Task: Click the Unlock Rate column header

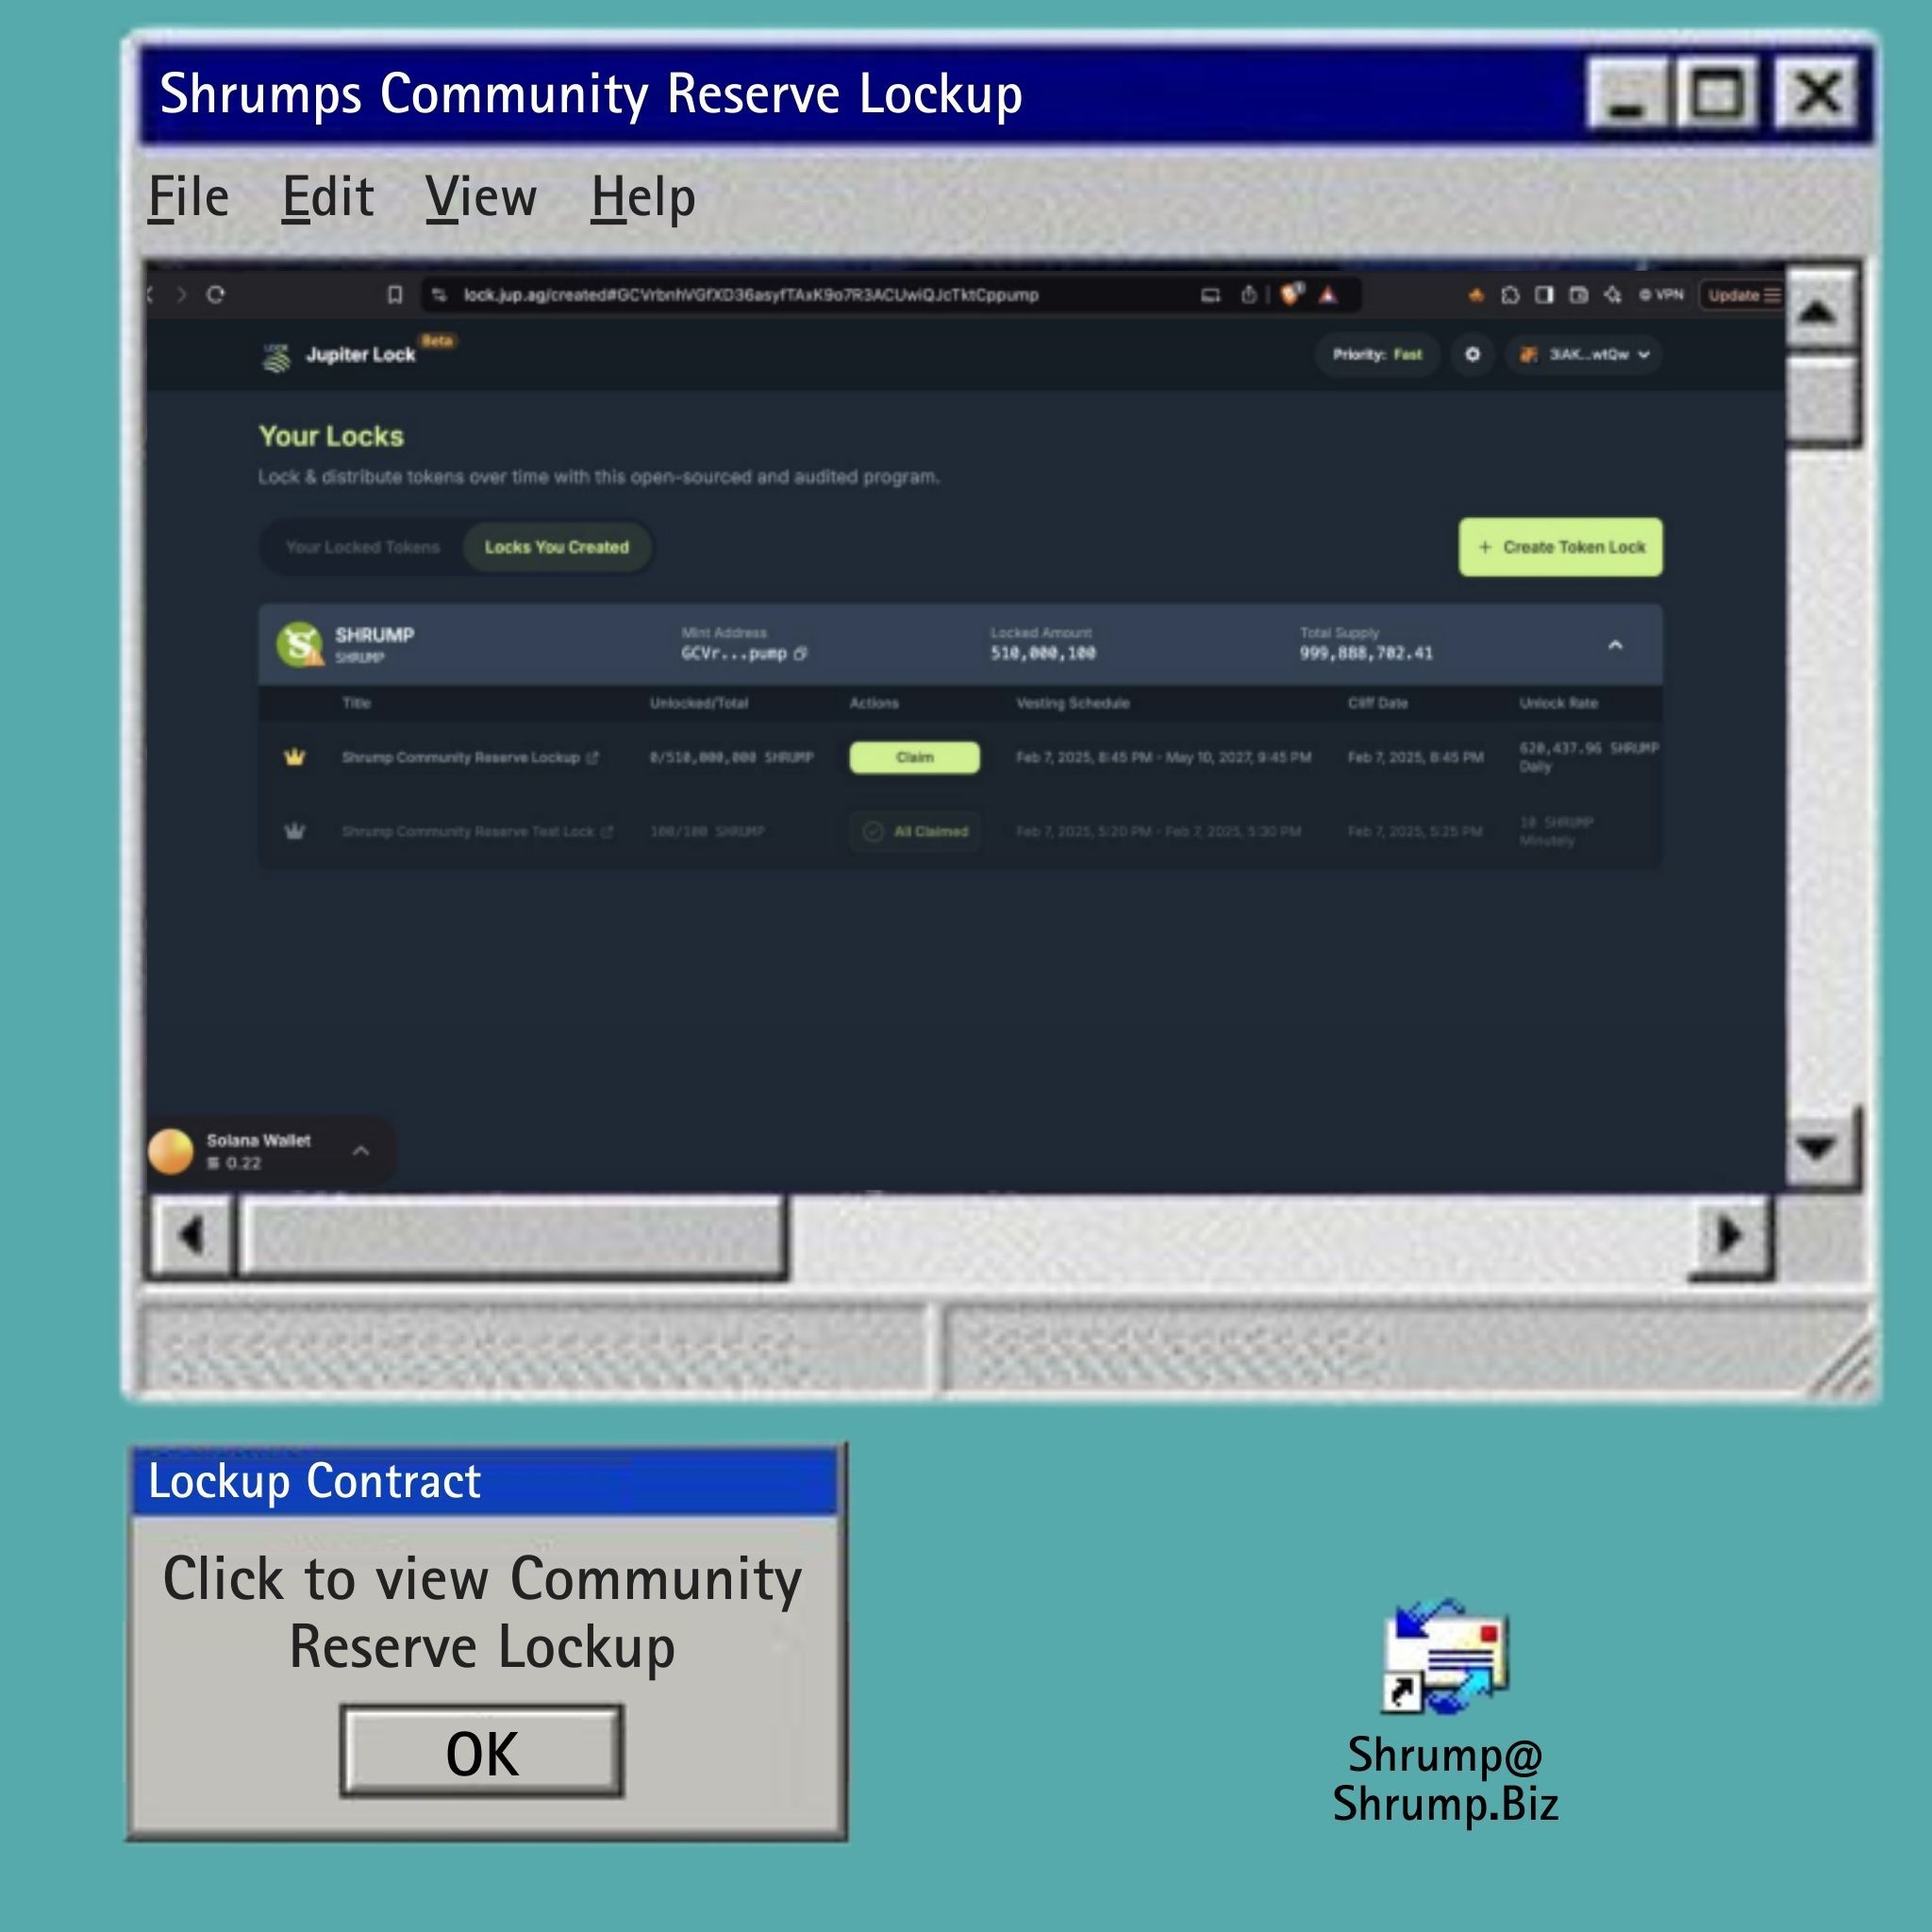Action: [1558, 703]
